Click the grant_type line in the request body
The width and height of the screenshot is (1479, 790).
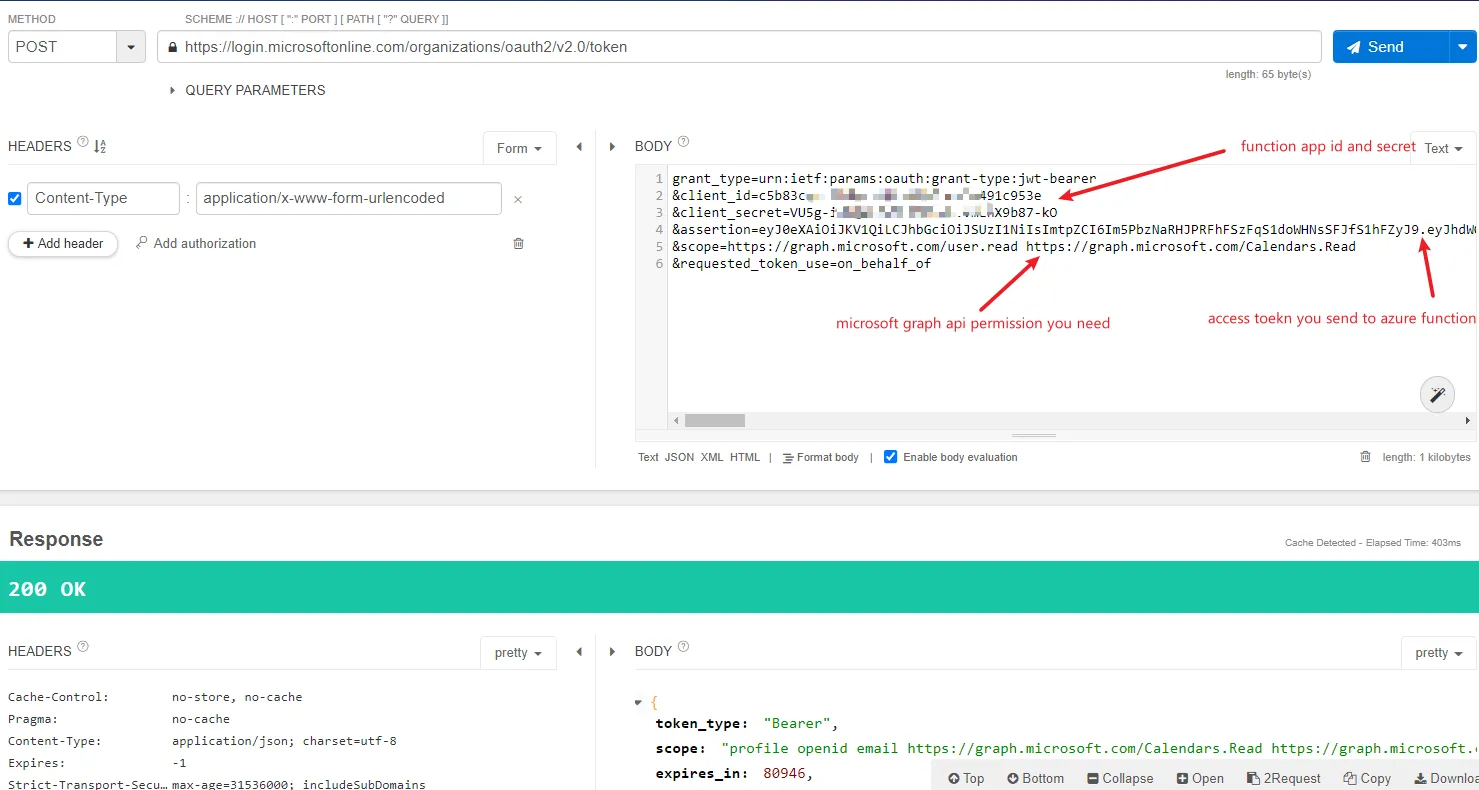click(x=884, y=179)
